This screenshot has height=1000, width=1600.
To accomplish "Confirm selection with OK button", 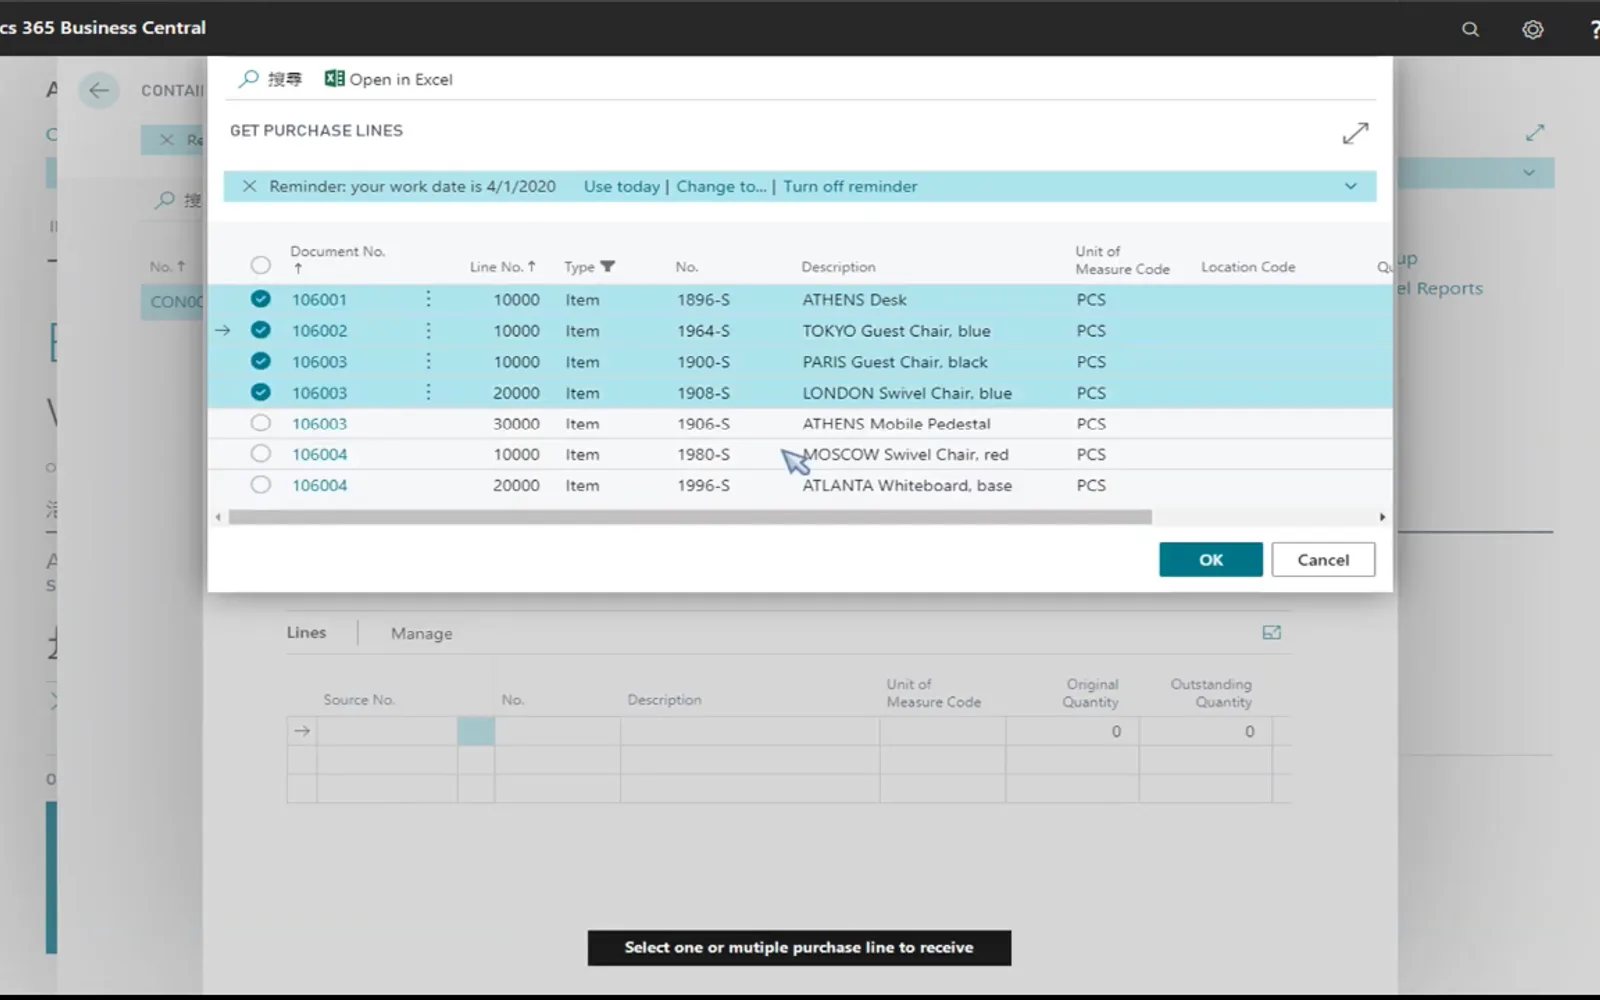I will 1211,560.
